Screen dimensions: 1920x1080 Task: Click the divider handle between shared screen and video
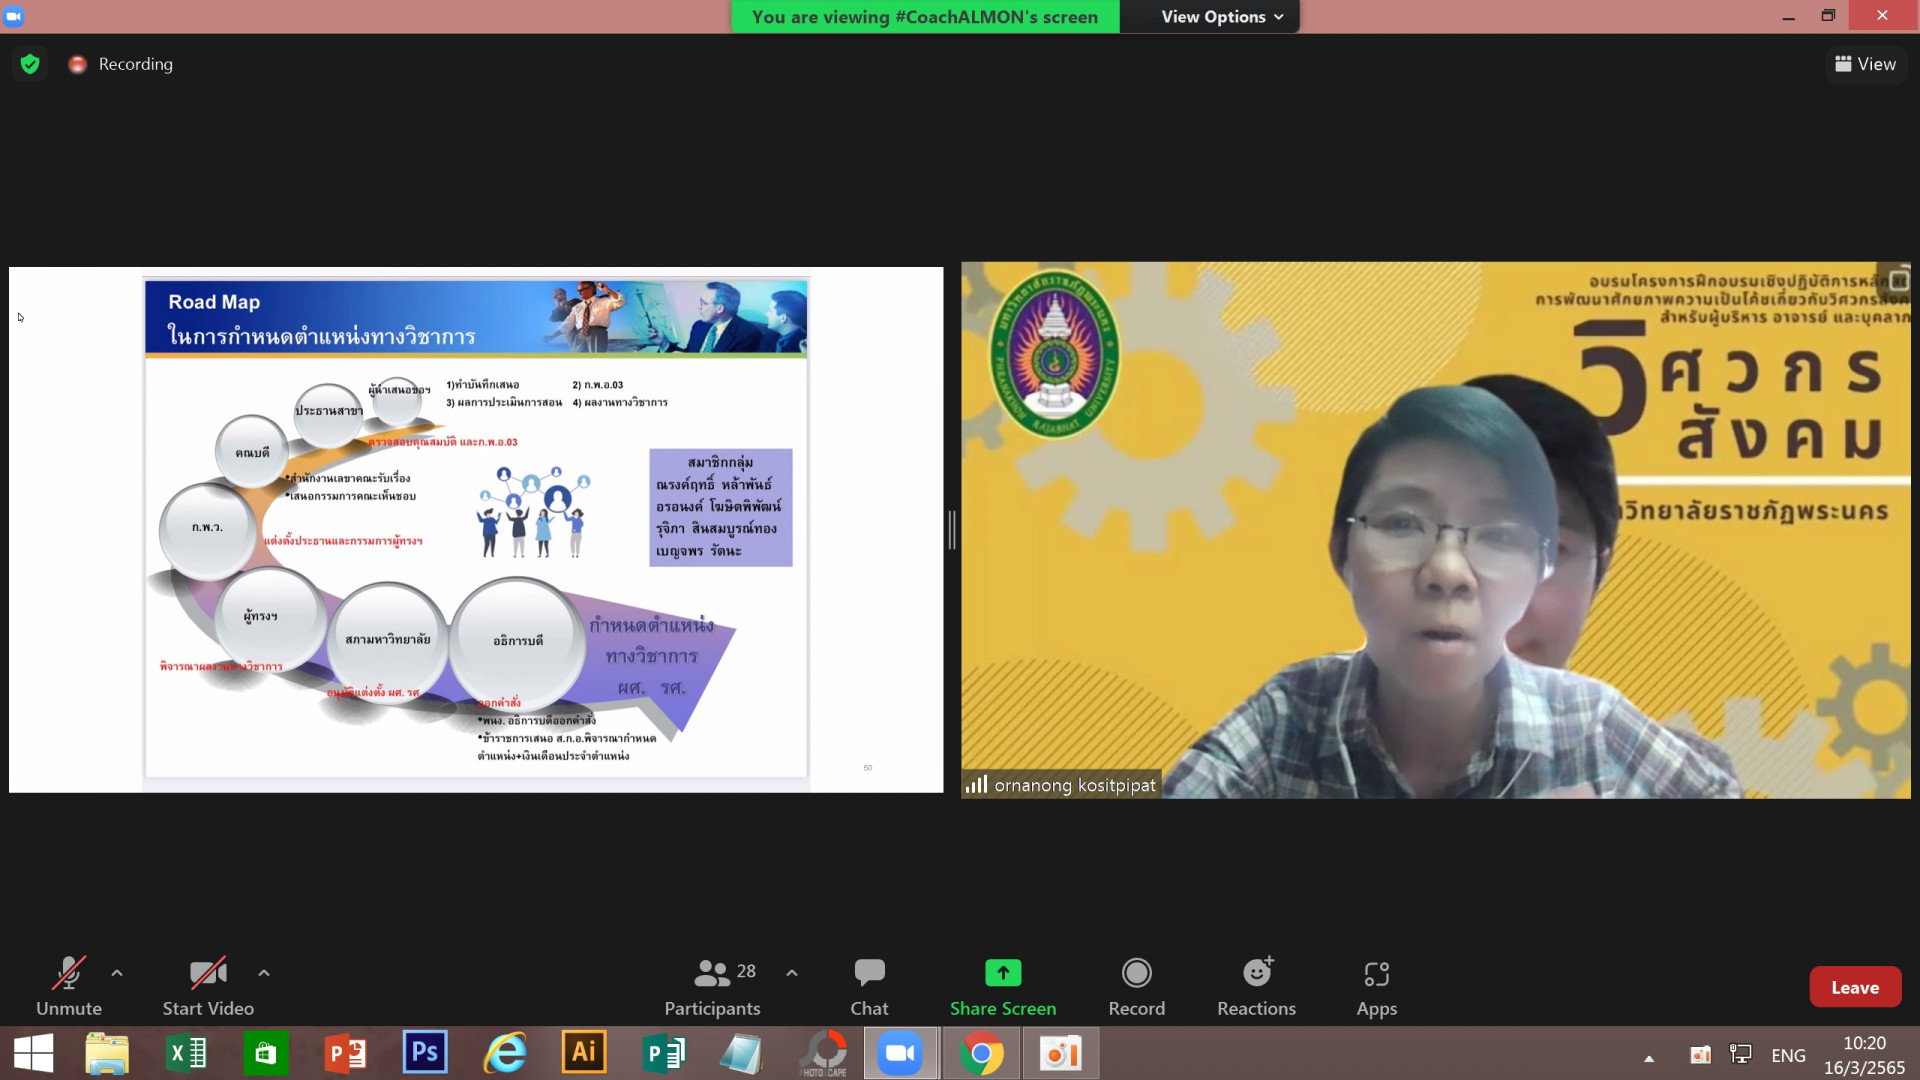(952, 530)
